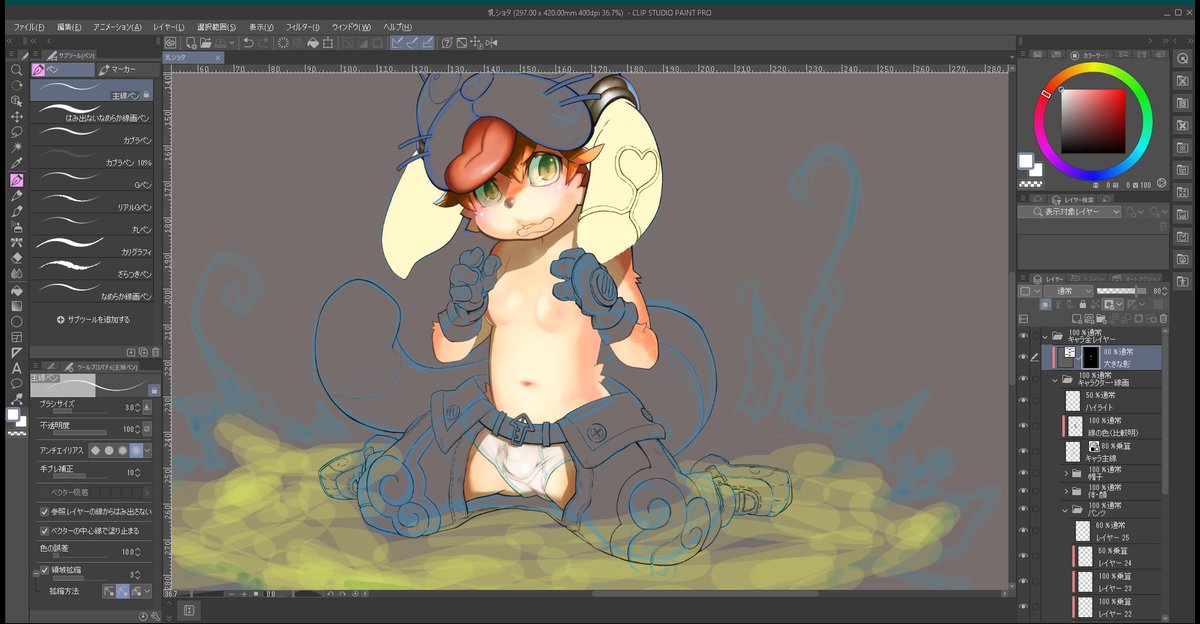Click the Quick Access icon at top right

point(1183,58)
